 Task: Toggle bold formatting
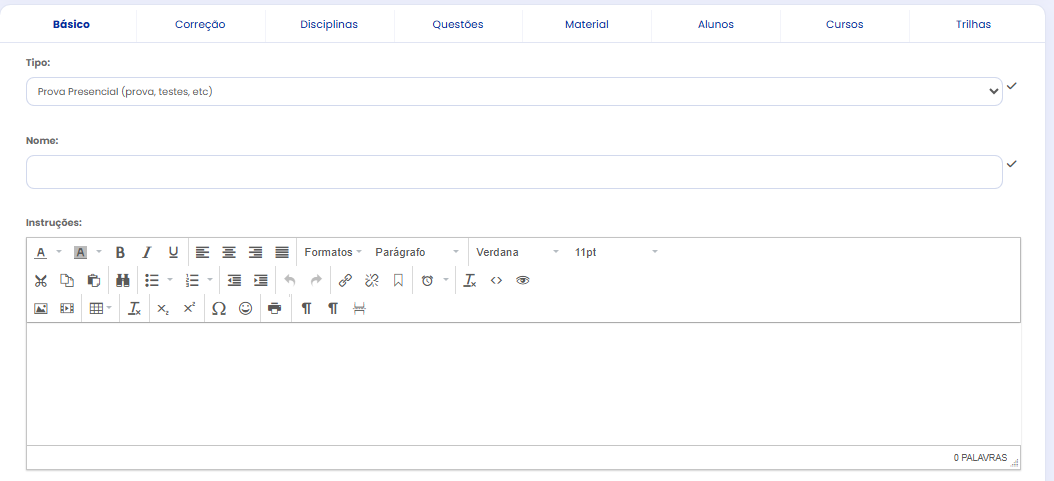coord(120,252)
